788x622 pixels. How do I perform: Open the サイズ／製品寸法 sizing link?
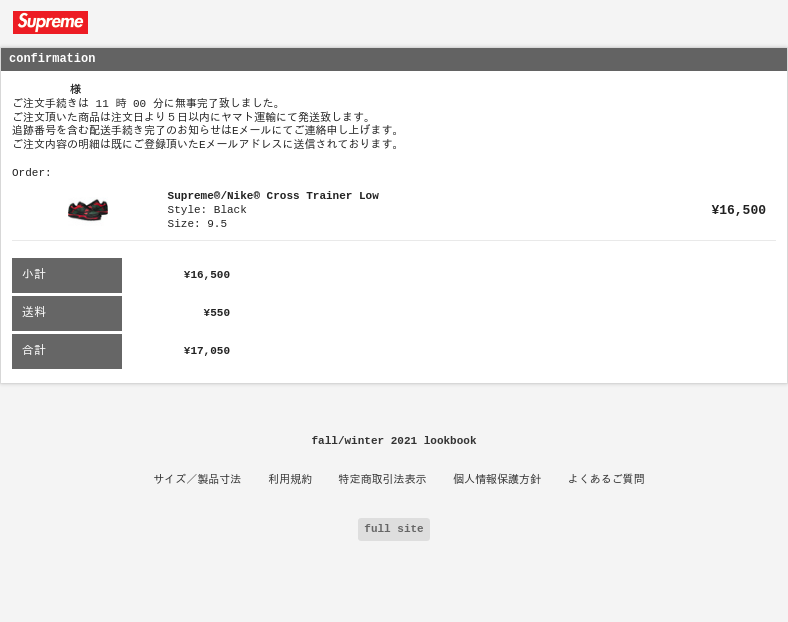(x=197, y=479)
